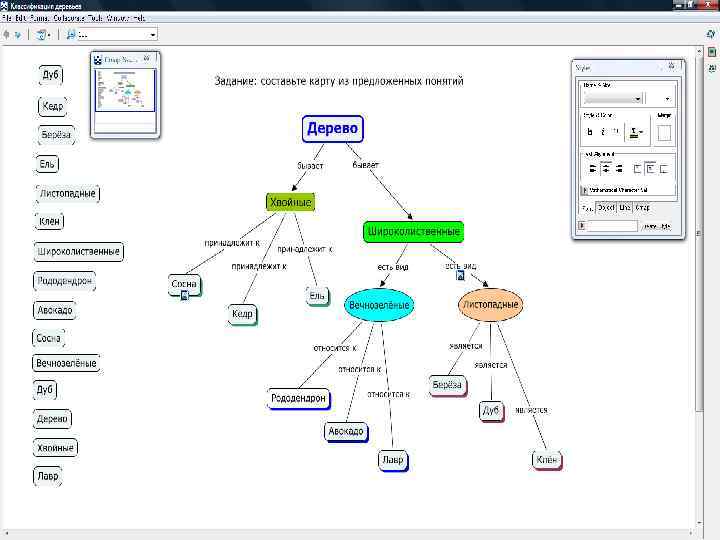The height and width of the screenshot is (540, 720).
Task: Switch to the Cmap tab in Styles
Action: coord(642,208)
